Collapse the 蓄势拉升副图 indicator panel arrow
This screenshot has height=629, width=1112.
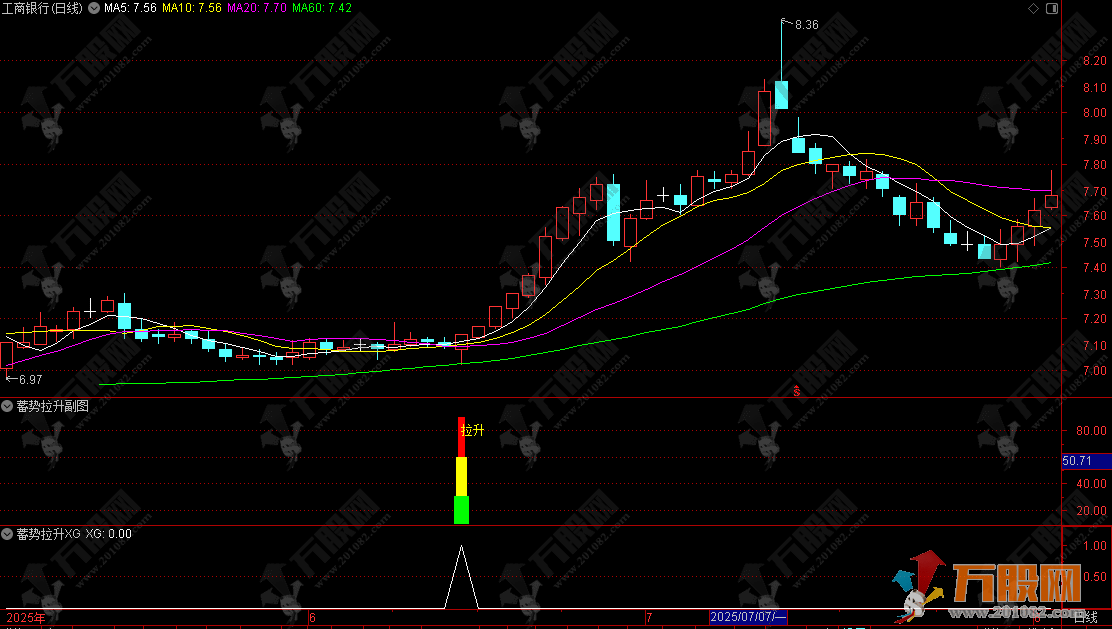[7, 406]
